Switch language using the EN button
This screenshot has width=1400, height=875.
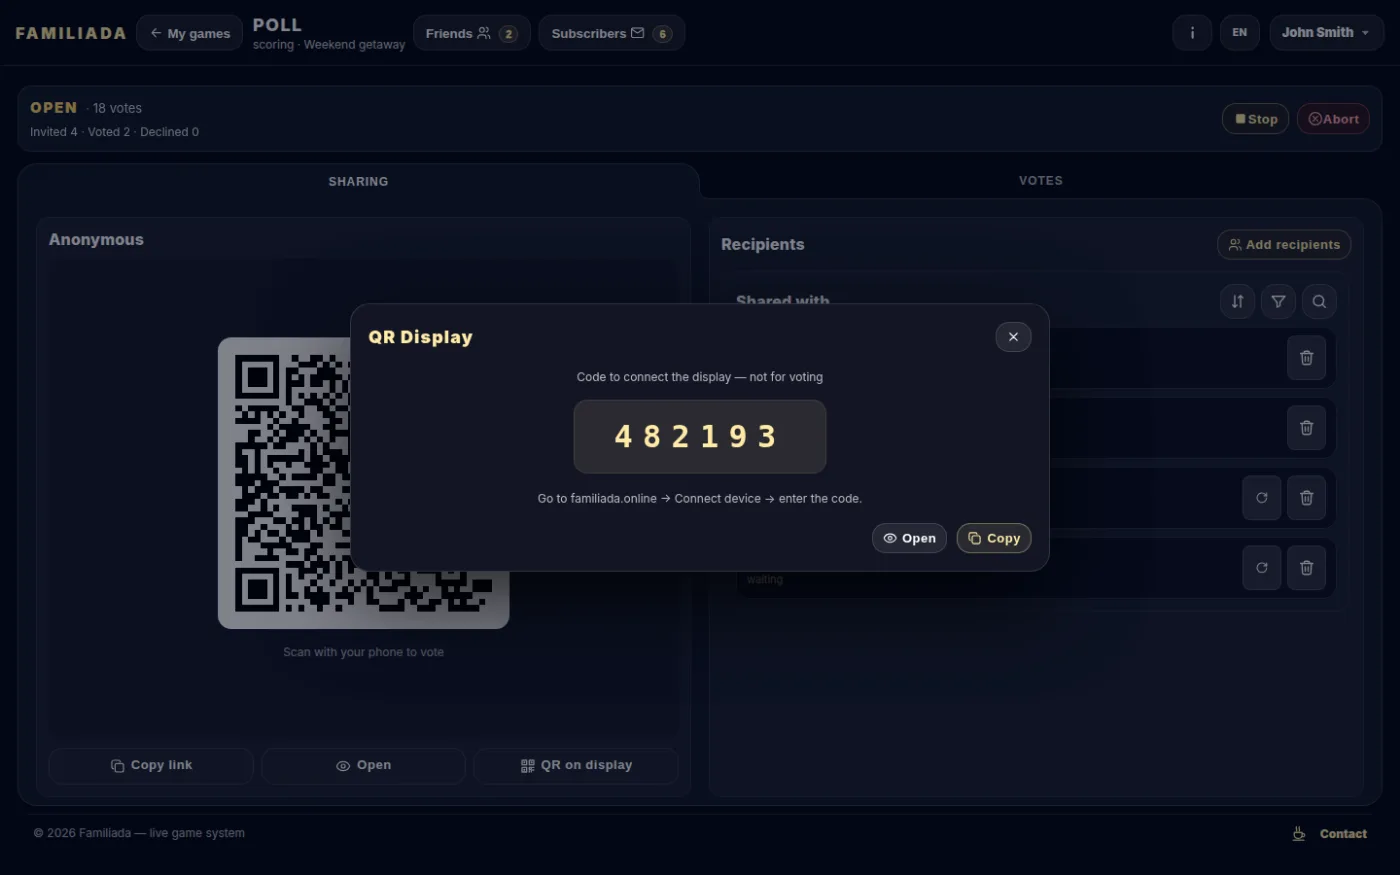[x=1240, y=33]
